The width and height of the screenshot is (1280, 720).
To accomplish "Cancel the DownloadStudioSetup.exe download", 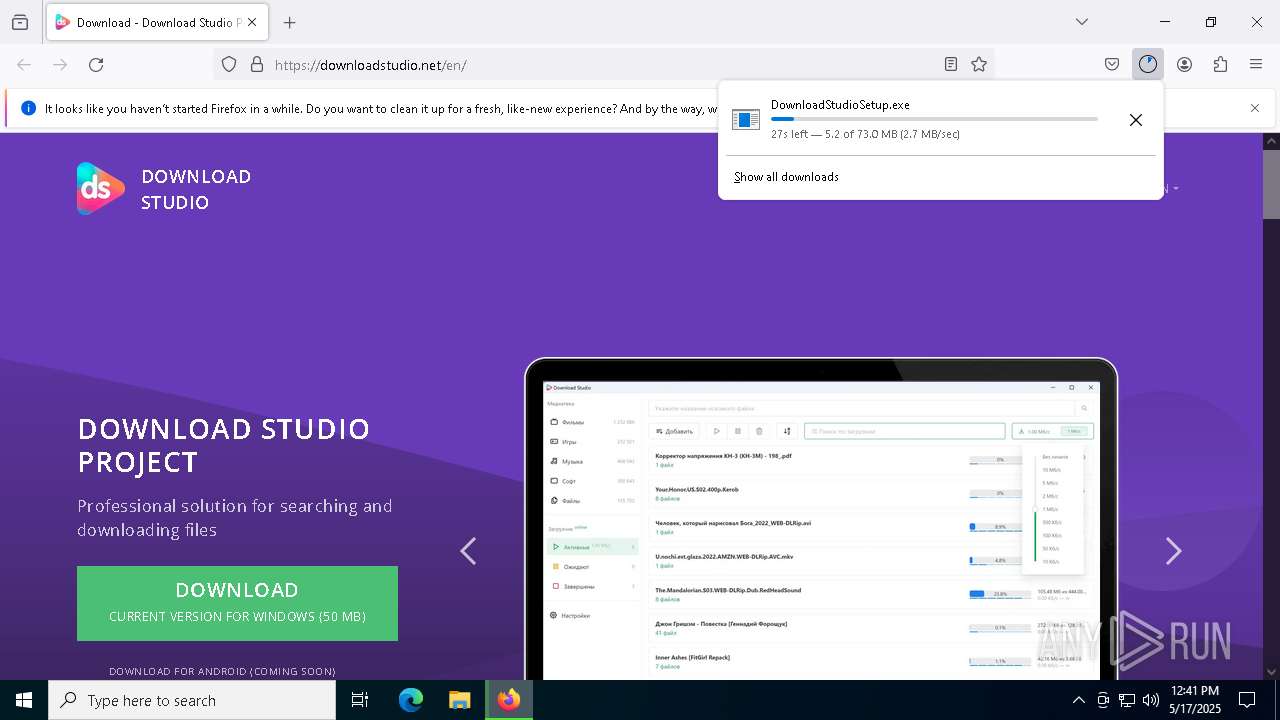I will click(1136, 120).
